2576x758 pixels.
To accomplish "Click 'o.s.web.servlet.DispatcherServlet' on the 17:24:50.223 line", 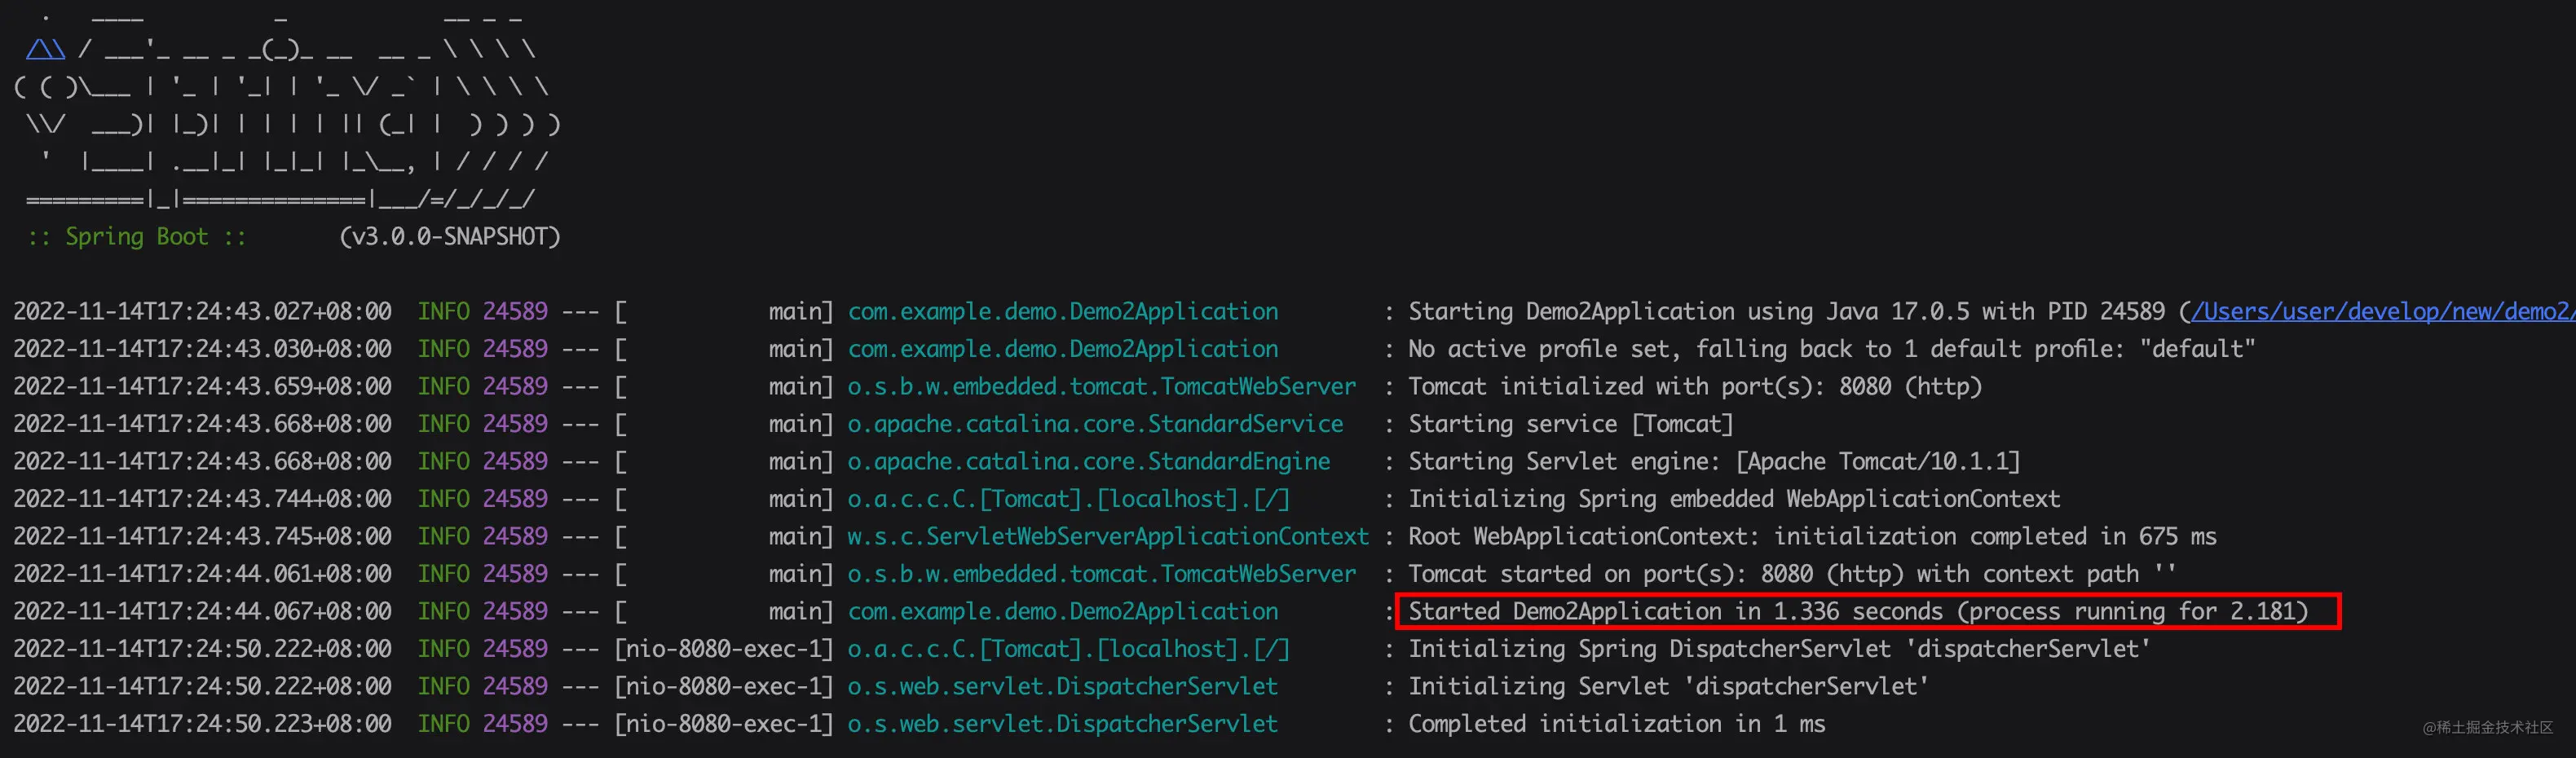I will pyautogui.click(x=1063, y=724).
